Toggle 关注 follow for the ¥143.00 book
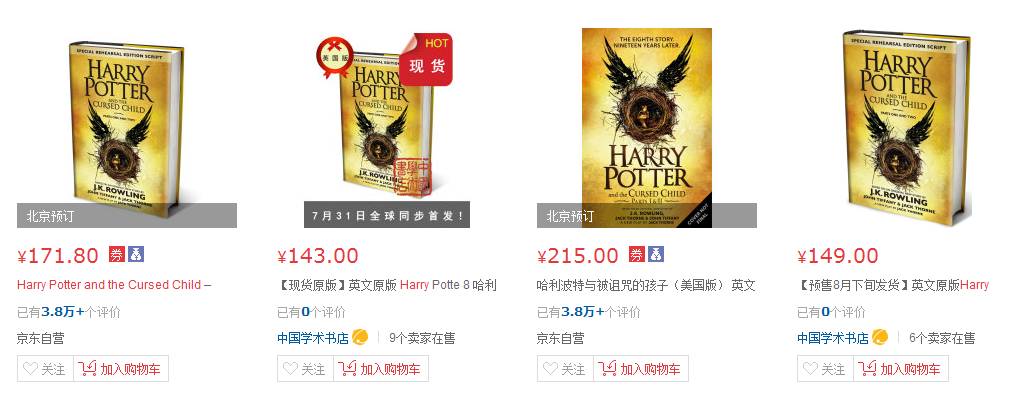 pos(305,369)
